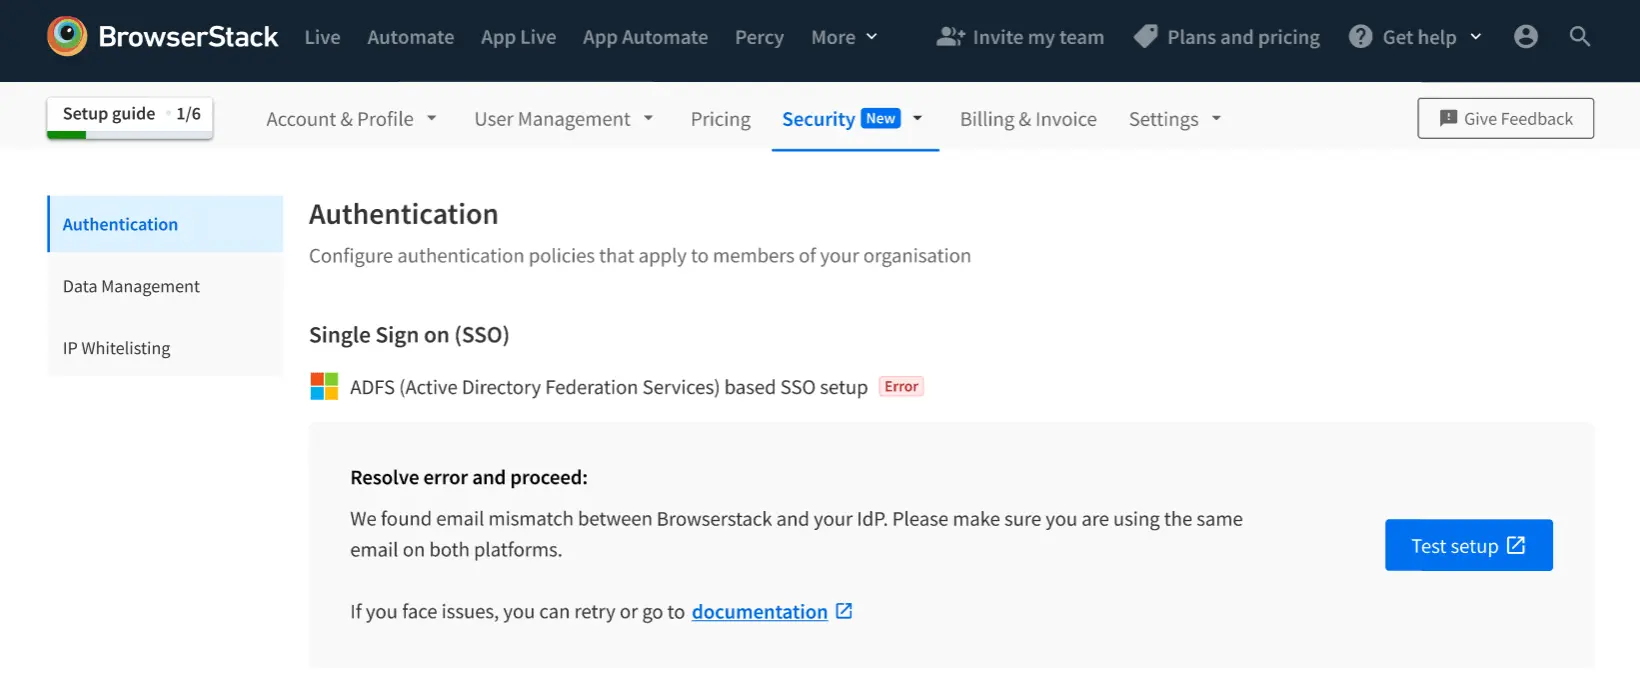The image size is (1640, 700).
Task: Expand the User Management dropdown
Action: tap(563, 119)
